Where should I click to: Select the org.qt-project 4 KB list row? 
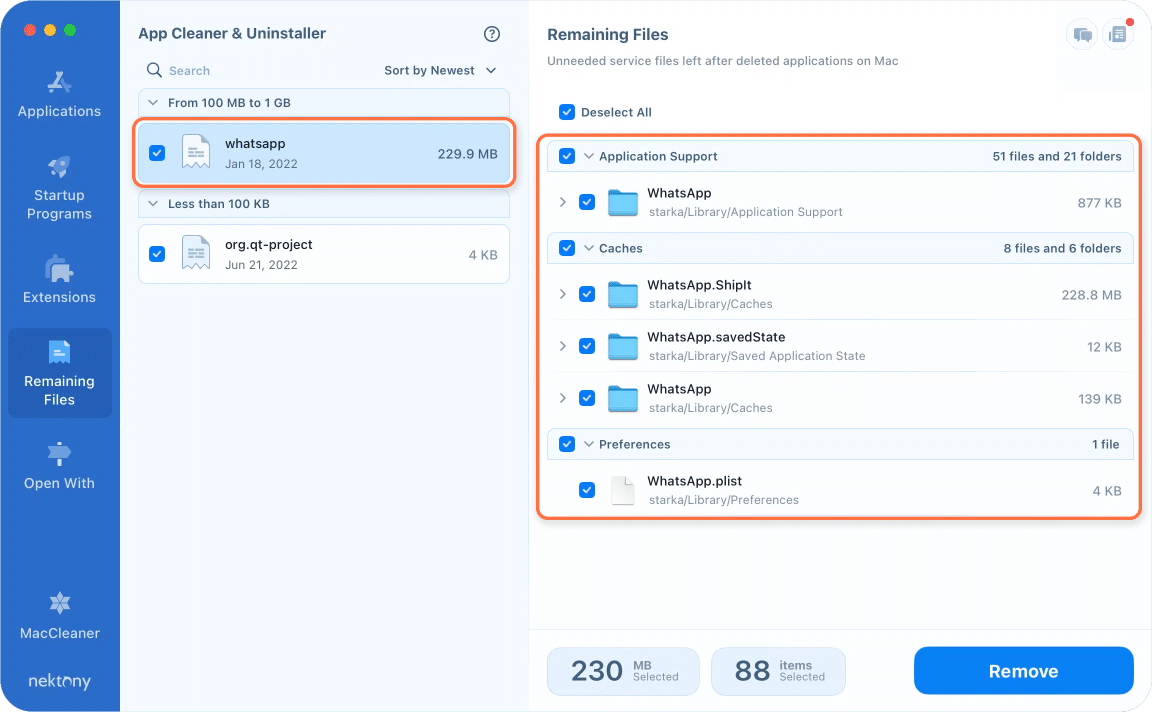pos(324,253)
